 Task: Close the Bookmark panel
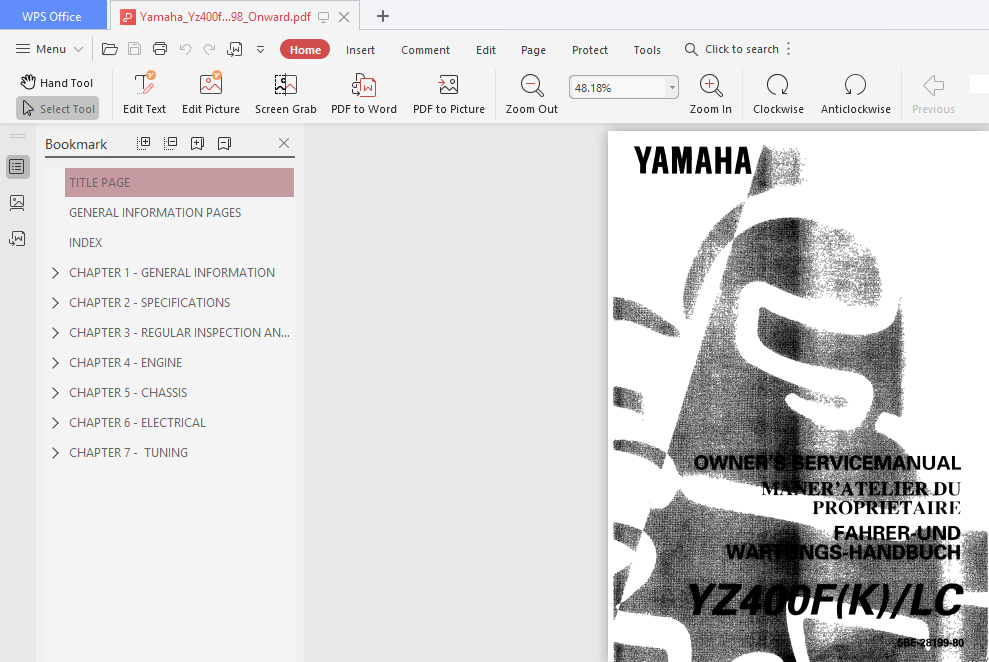pos(284,143)
